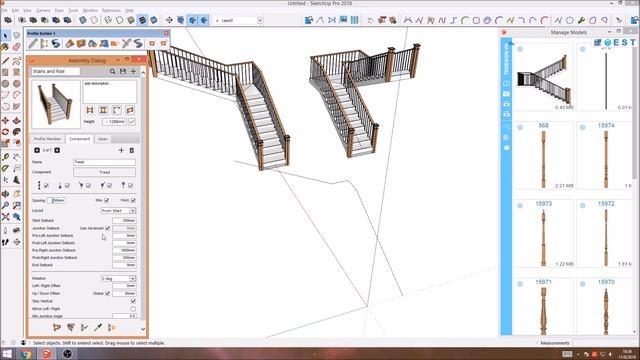Open Chrome from the taskbar

(x=26, y=354)
